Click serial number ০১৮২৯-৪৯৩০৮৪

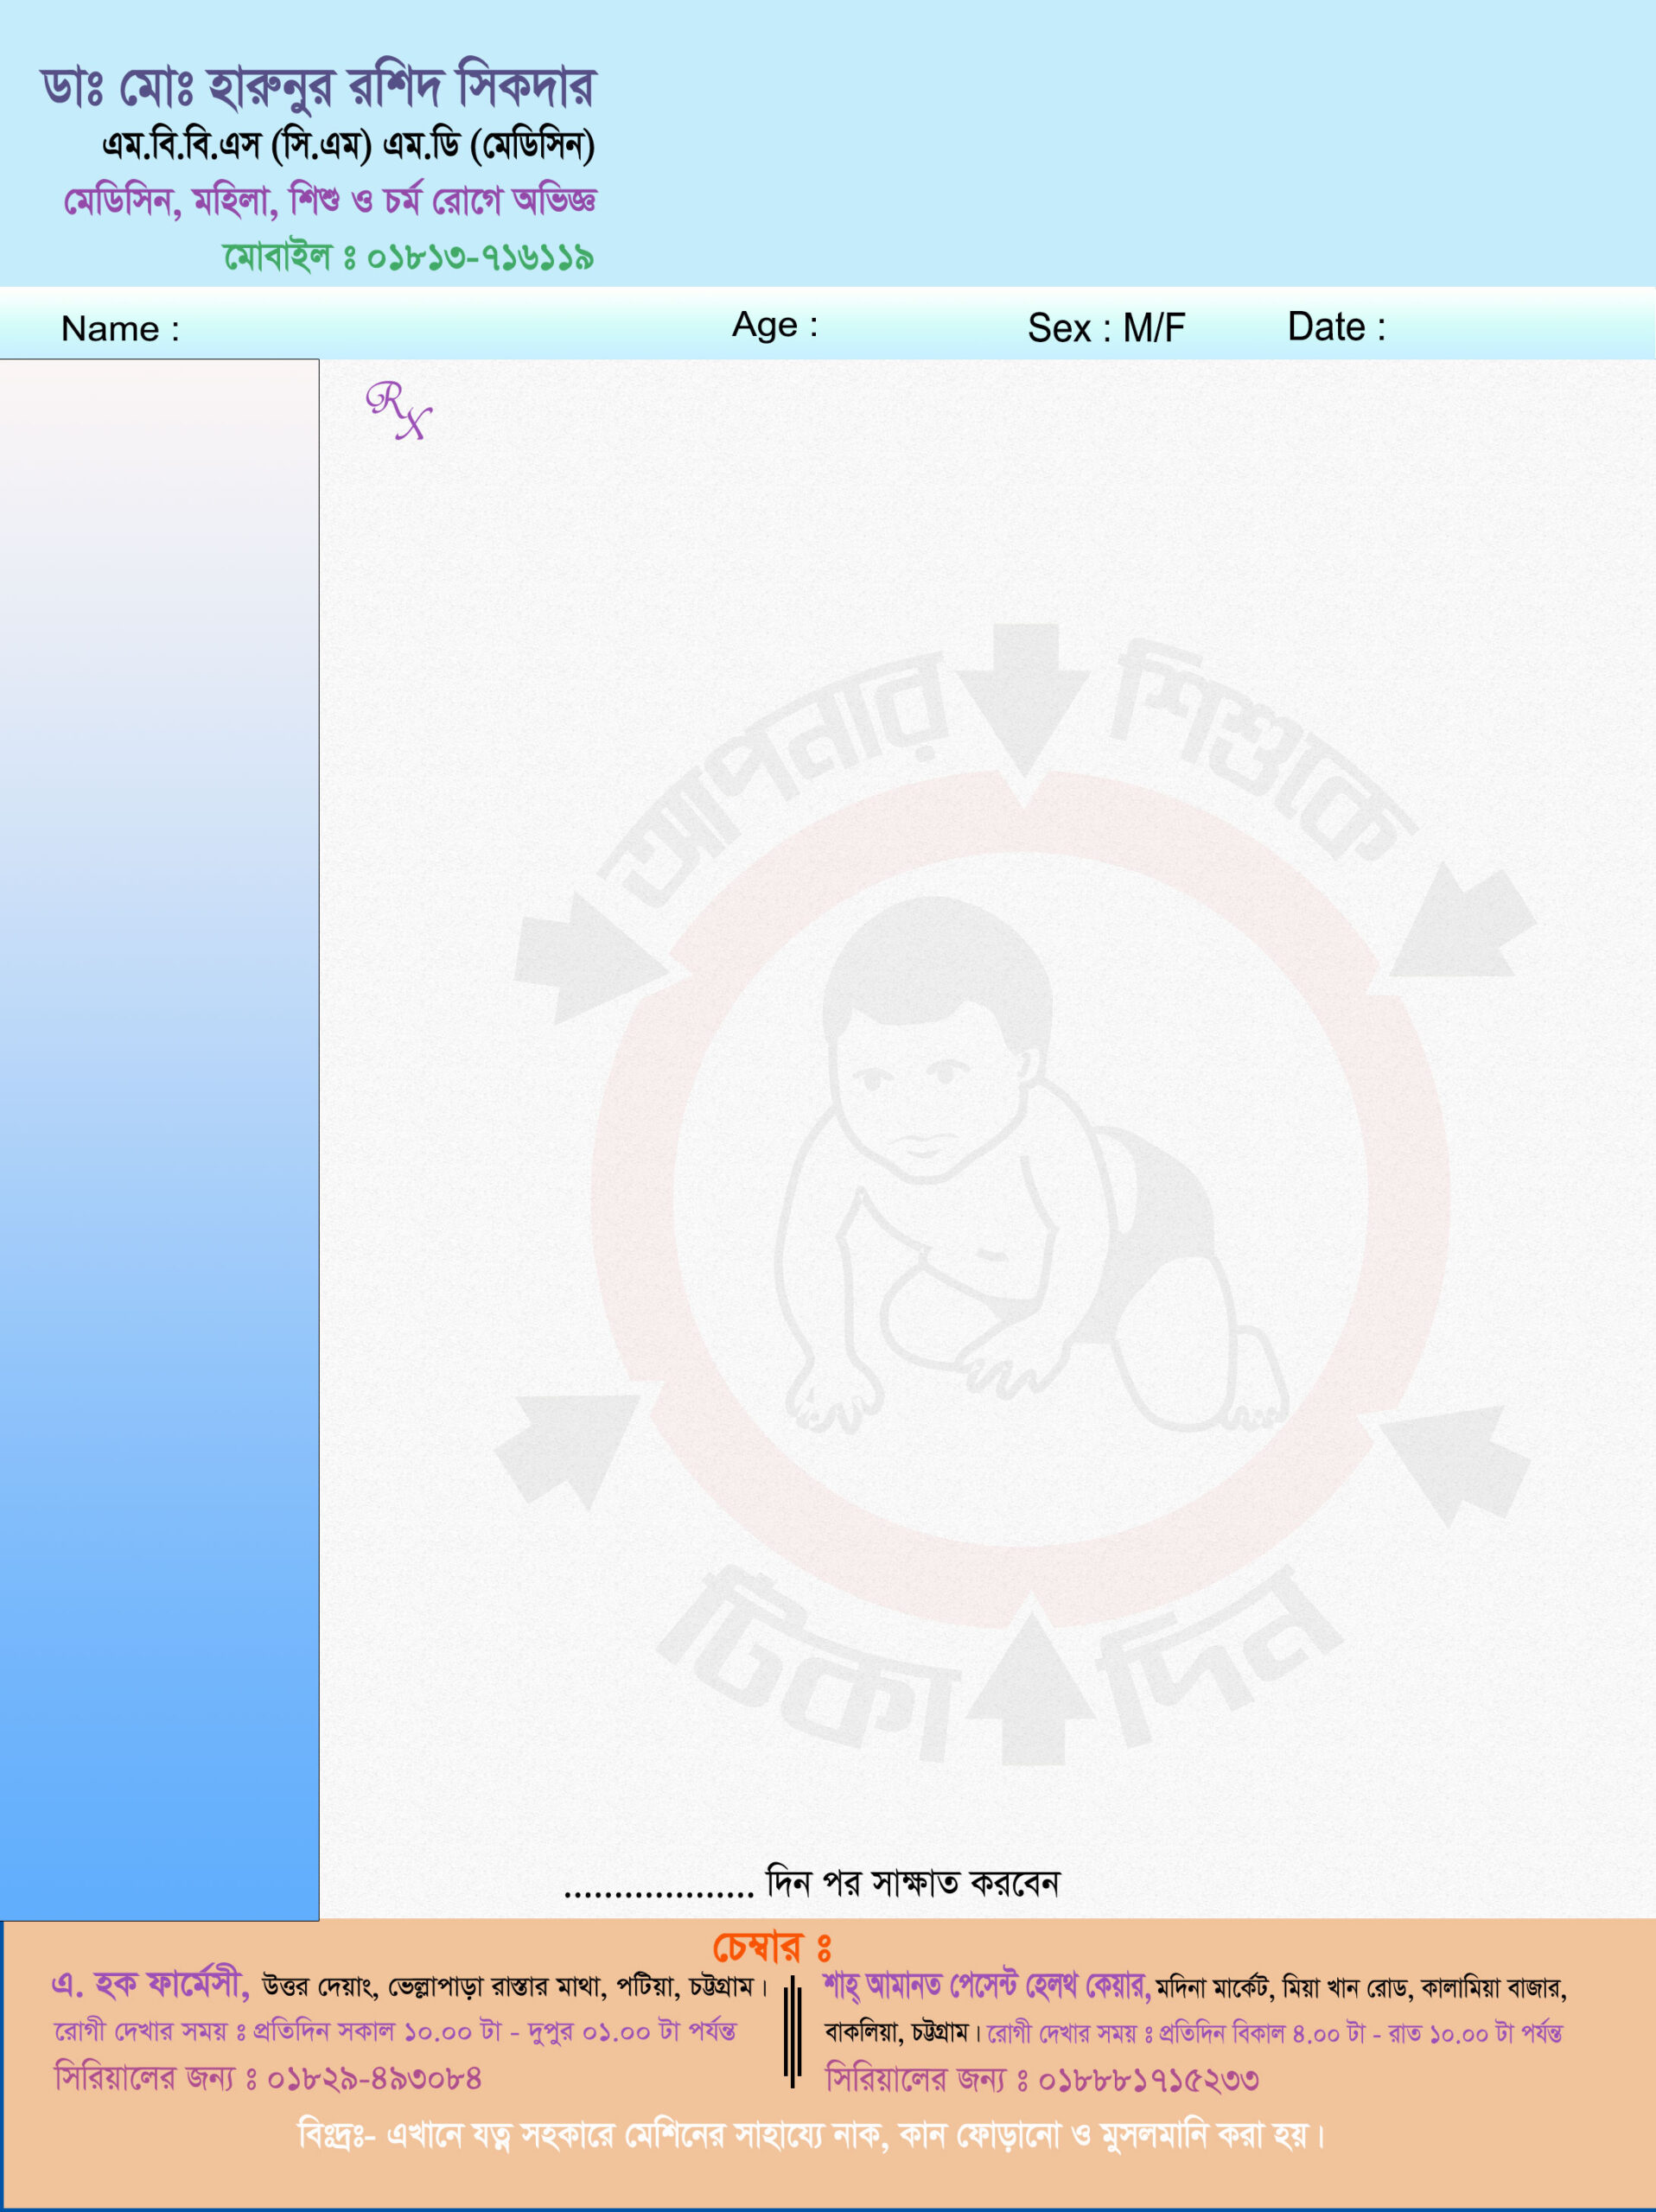pyautogui.click(x=374, y=2079)
